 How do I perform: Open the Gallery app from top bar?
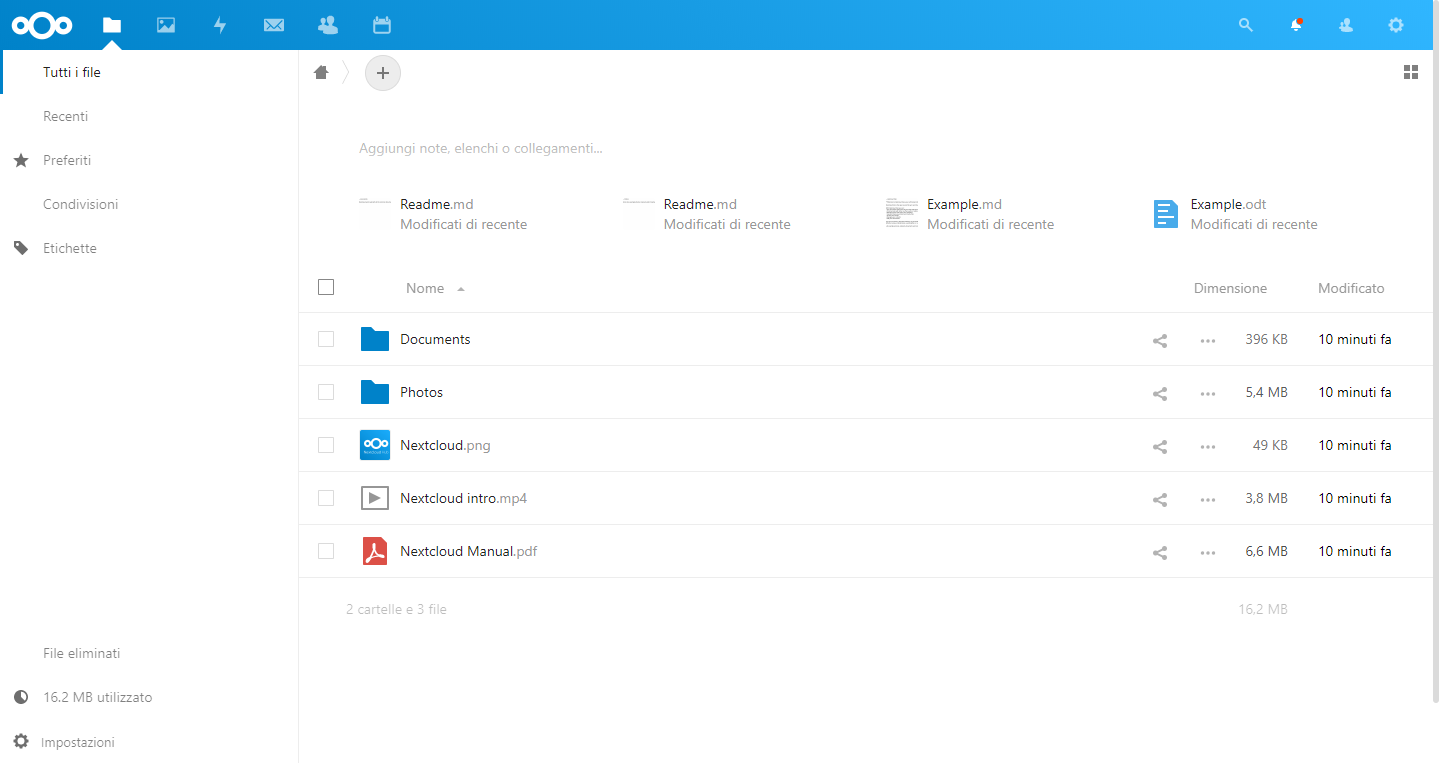165,25
